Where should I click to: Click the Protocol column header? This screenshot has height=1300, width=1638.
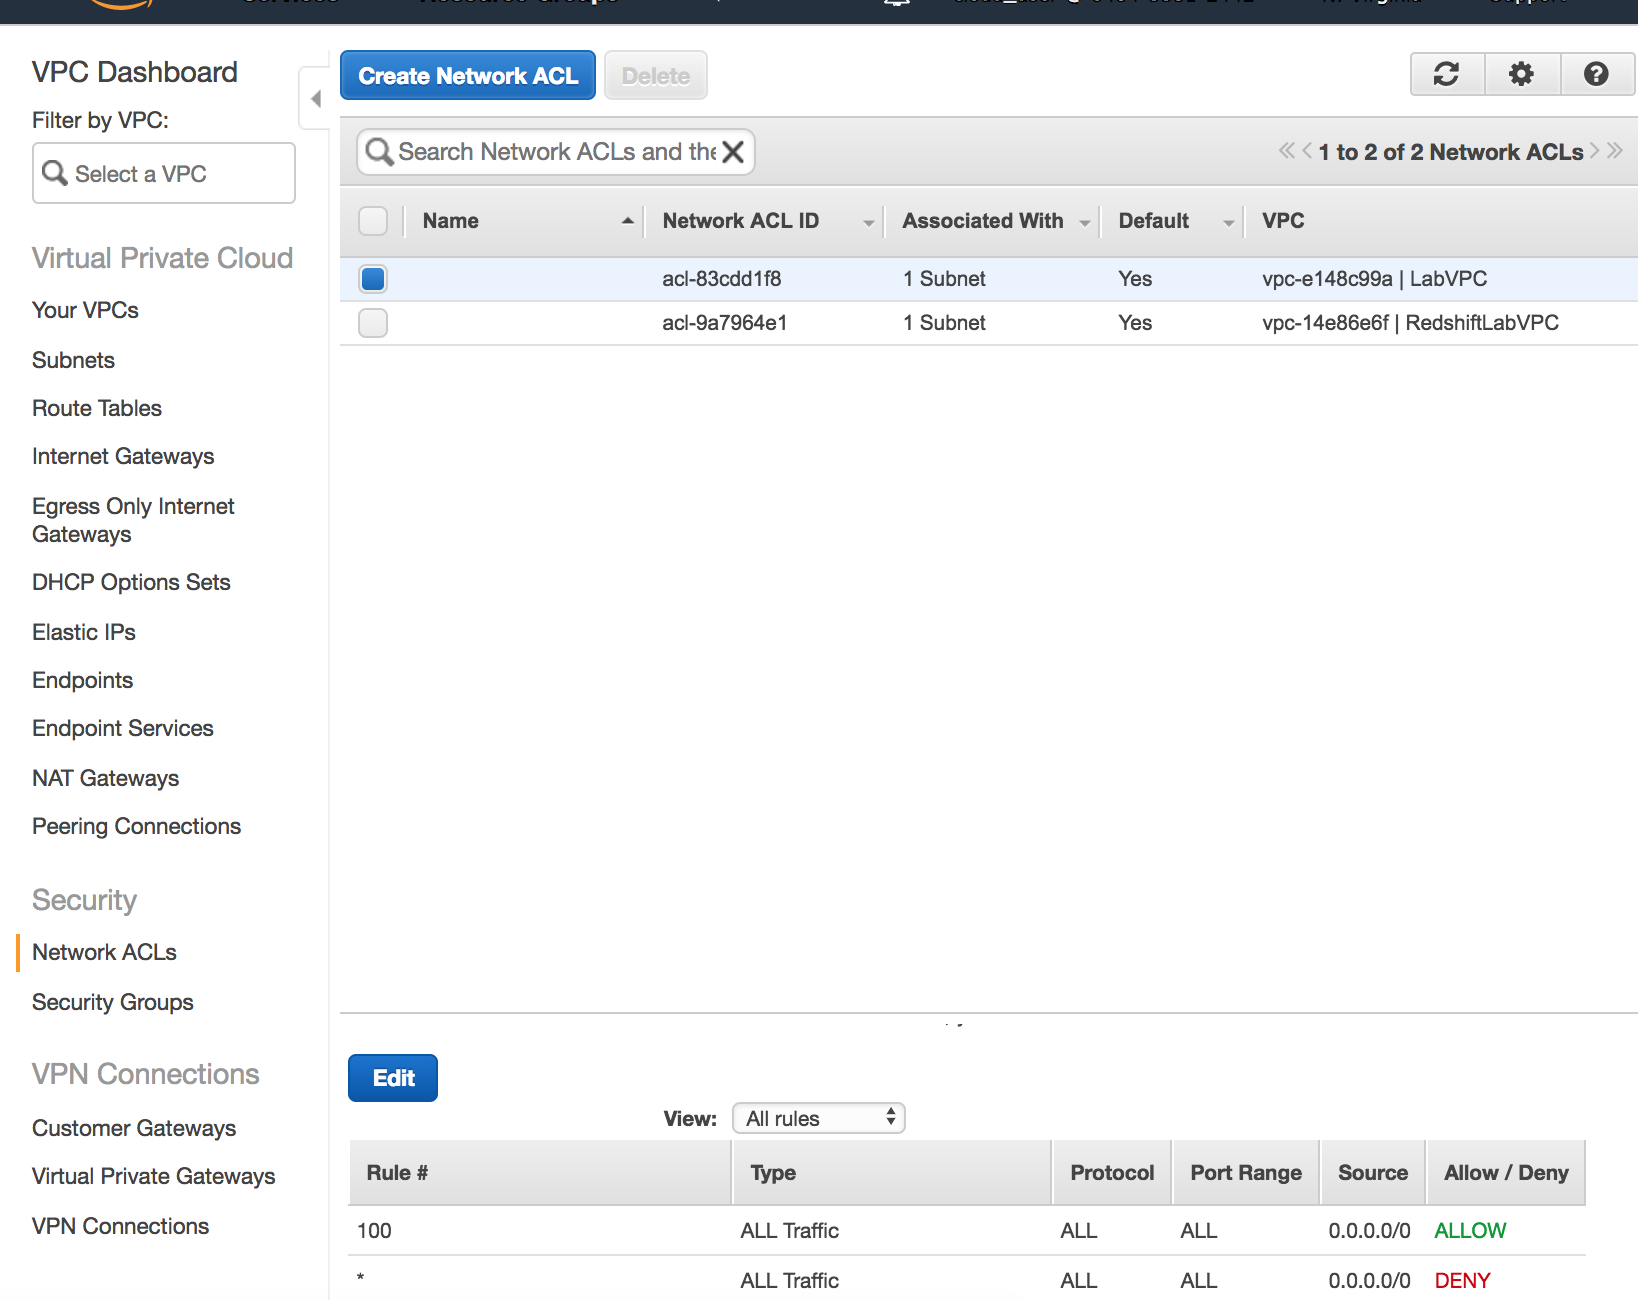1112,1173
